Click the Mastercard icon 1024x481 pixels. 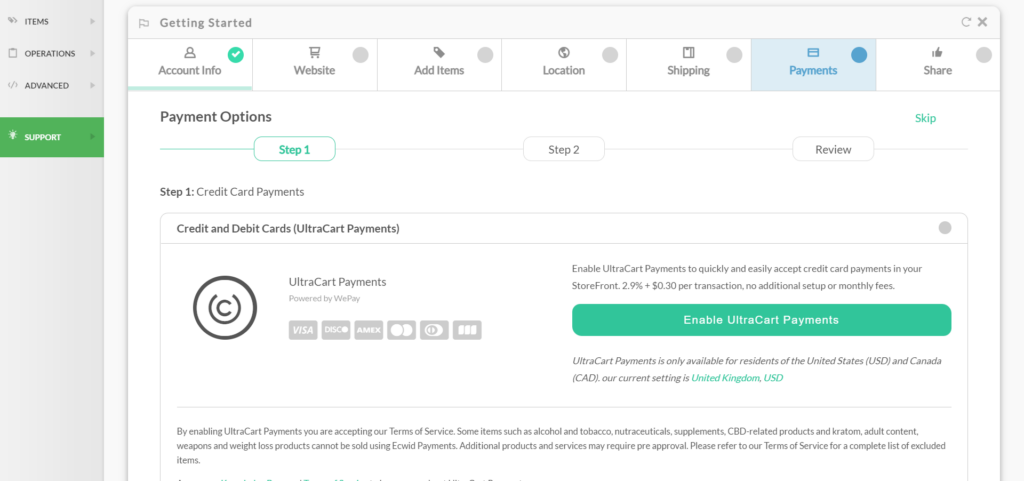click(x=402, y=330)
